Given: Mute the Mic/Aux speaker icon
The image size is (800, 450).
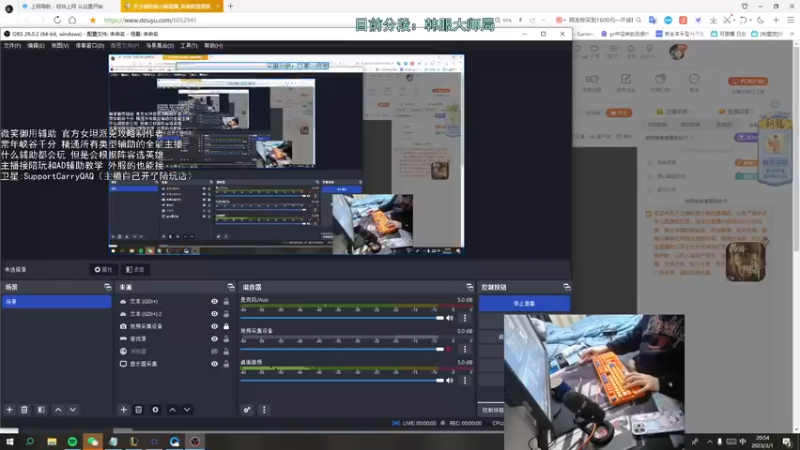Looking at the screenshot, I should 449,318.
